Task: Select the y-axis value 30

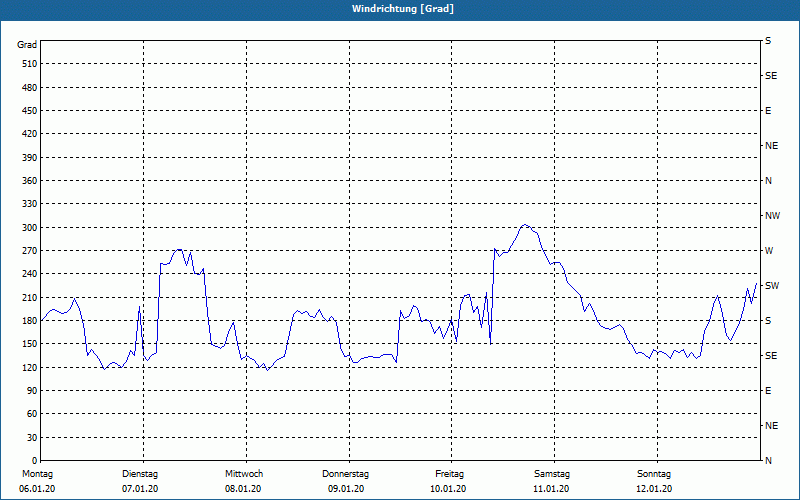Action: point(32,438)
